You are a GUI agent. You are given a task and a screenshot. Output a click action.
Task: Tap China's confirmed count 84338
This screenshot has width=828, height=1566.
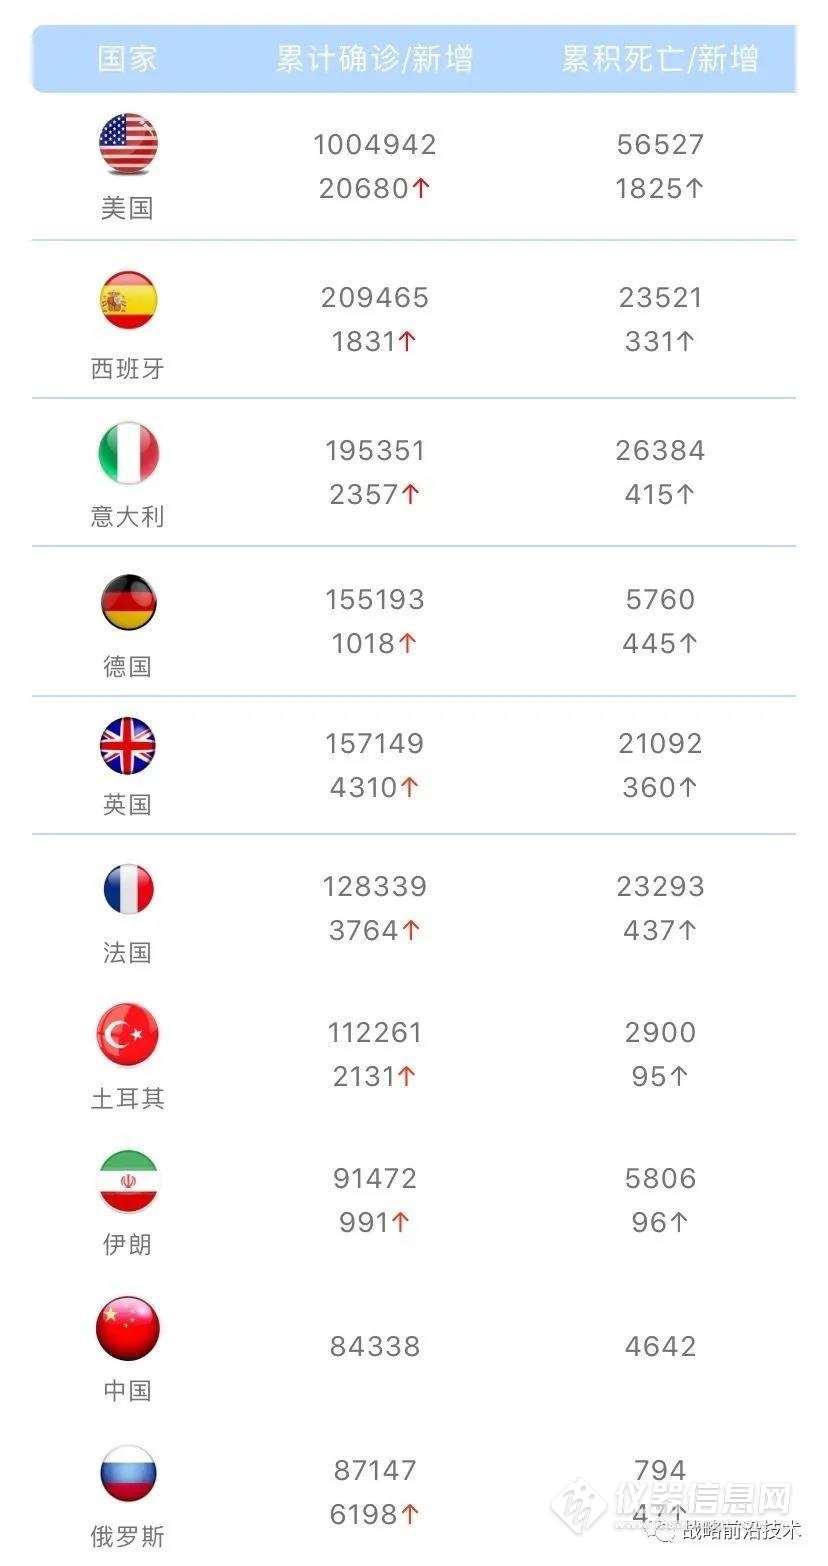click(x=375, y=1347)
